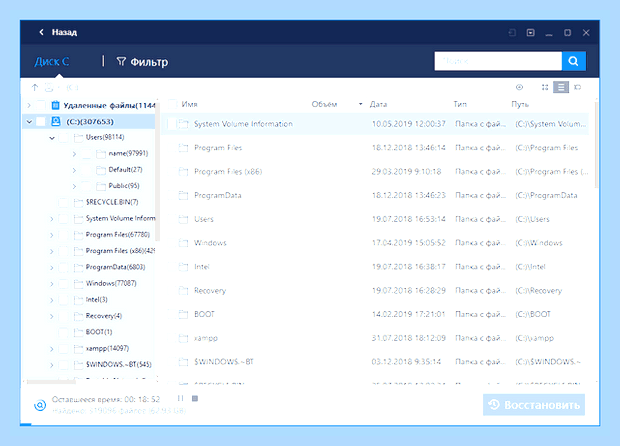Viewport: 620px width, 446px height.
Task: Sort by the Тип column header
Action: (x=460, y=104)
